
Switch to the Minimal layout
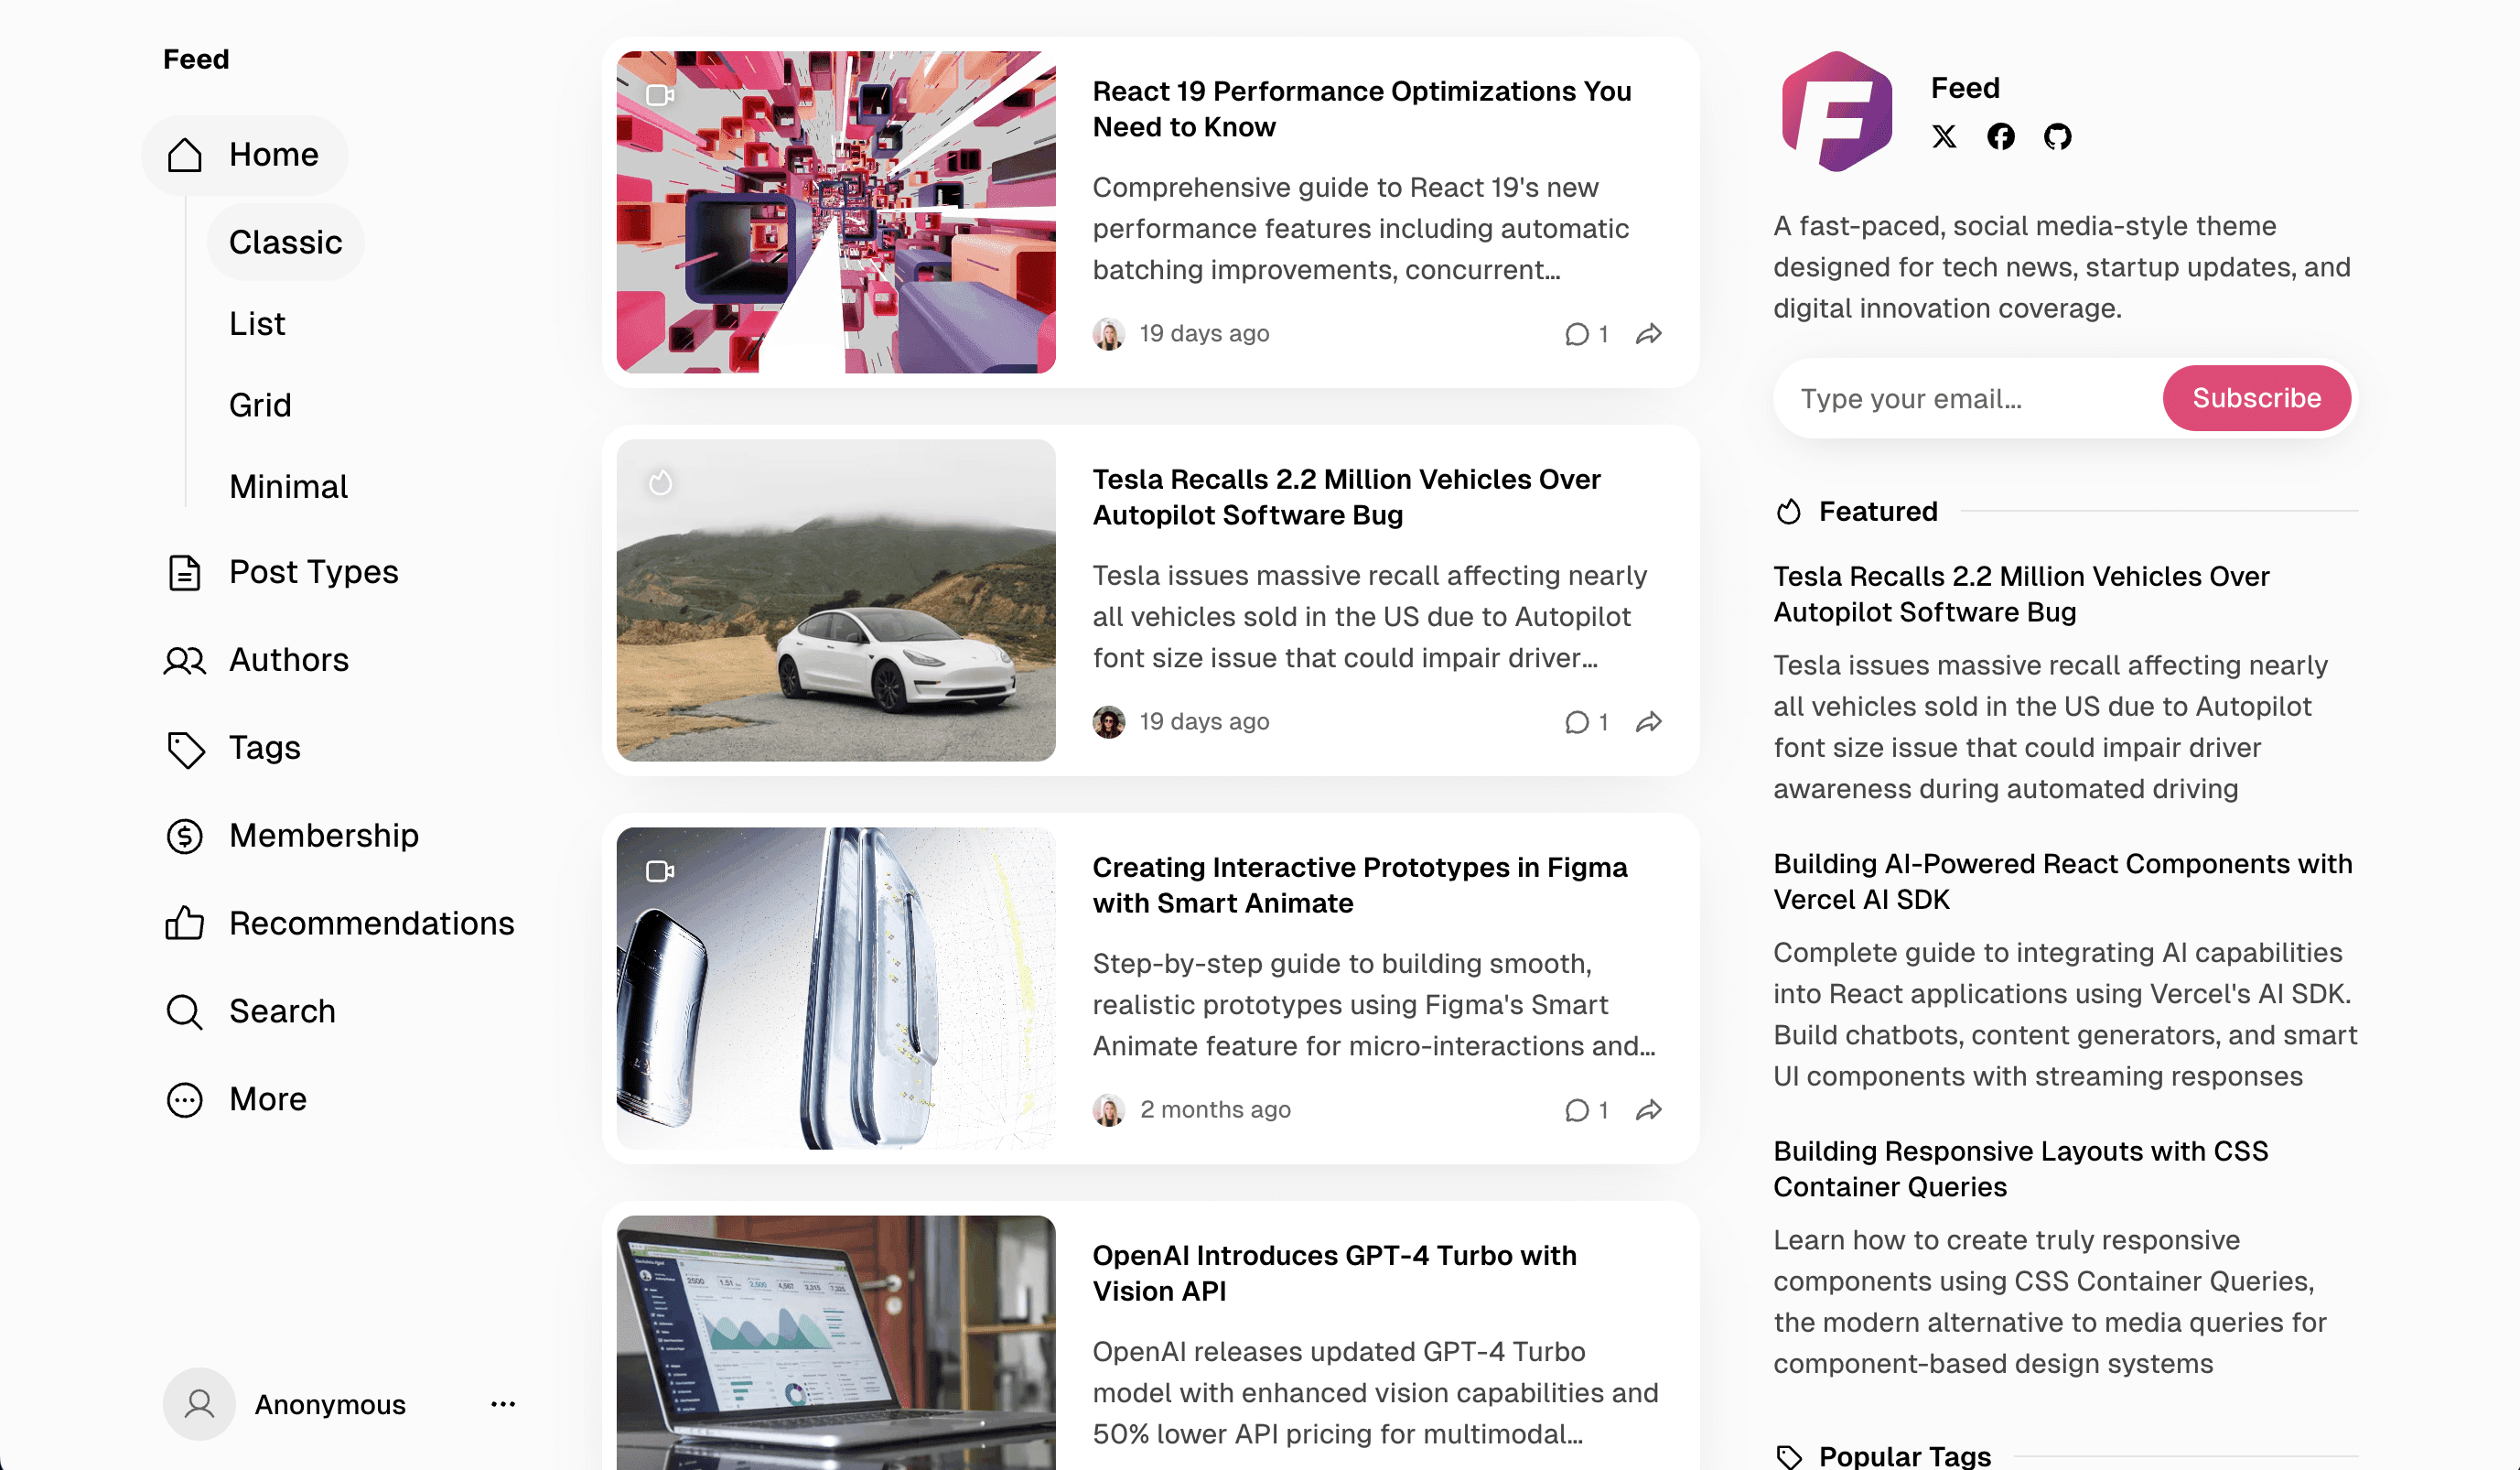(x=289, y=487)
